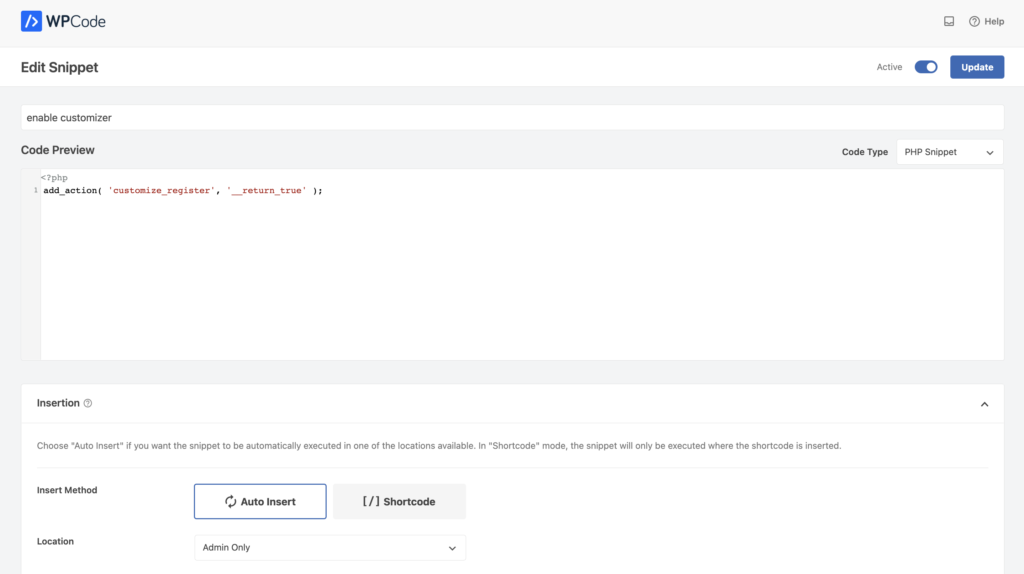Open the Code Type PHP Snippet dropdown

[949, 152]
